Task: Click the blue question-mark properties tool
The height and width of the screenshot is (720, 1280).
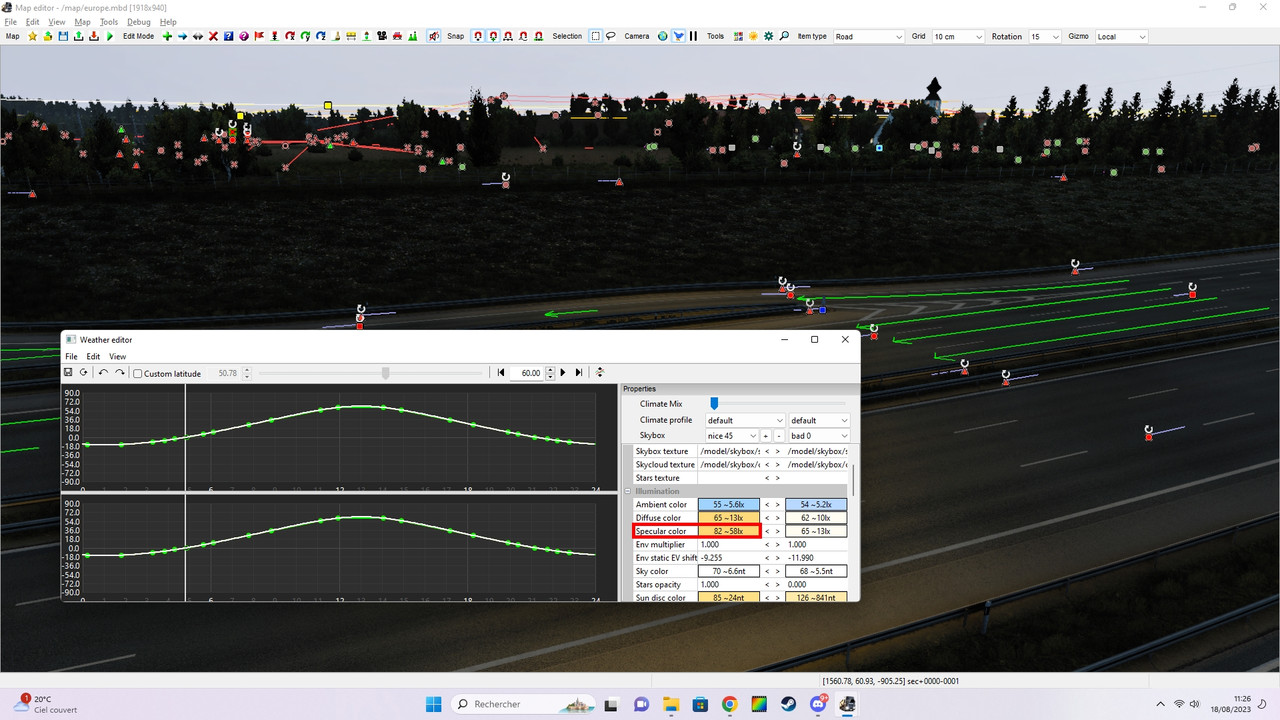Action: (228, 36)
